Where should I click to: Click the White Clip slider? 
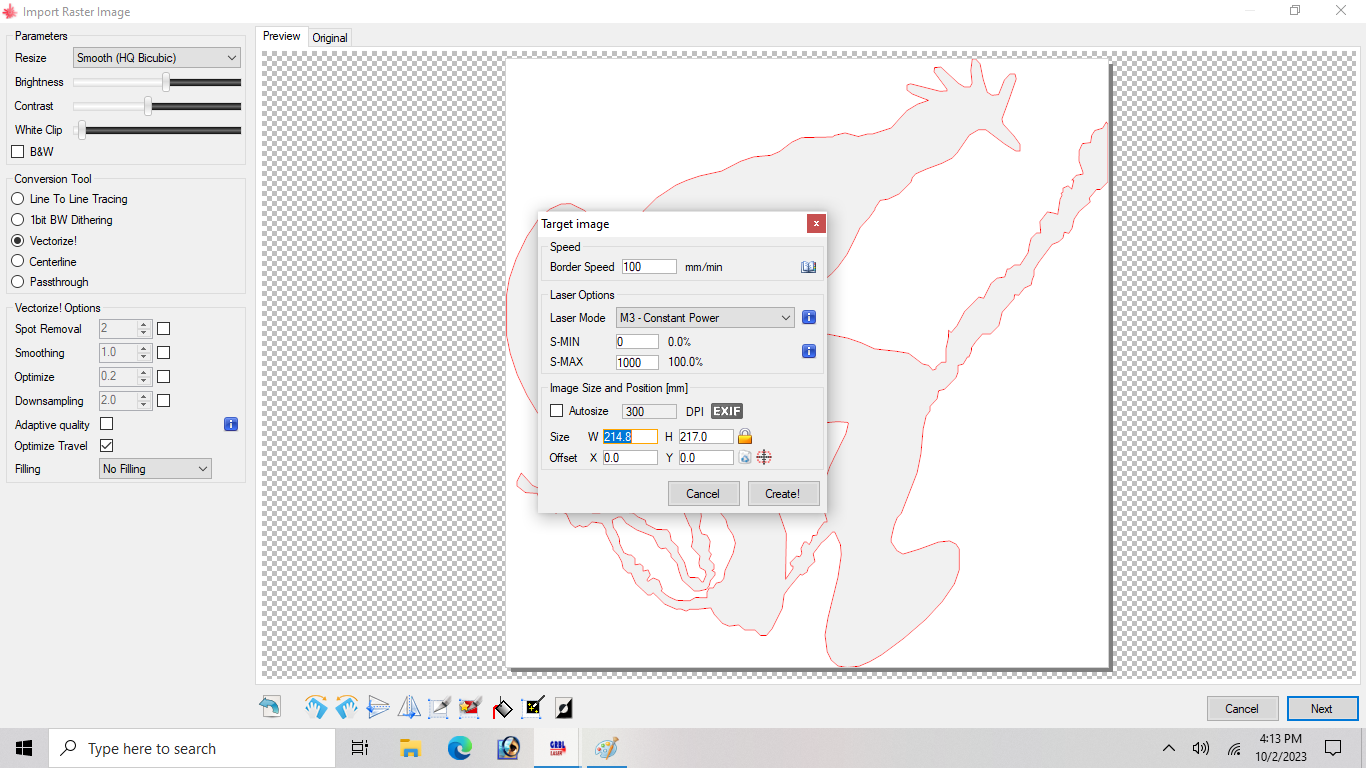point(157,130)
